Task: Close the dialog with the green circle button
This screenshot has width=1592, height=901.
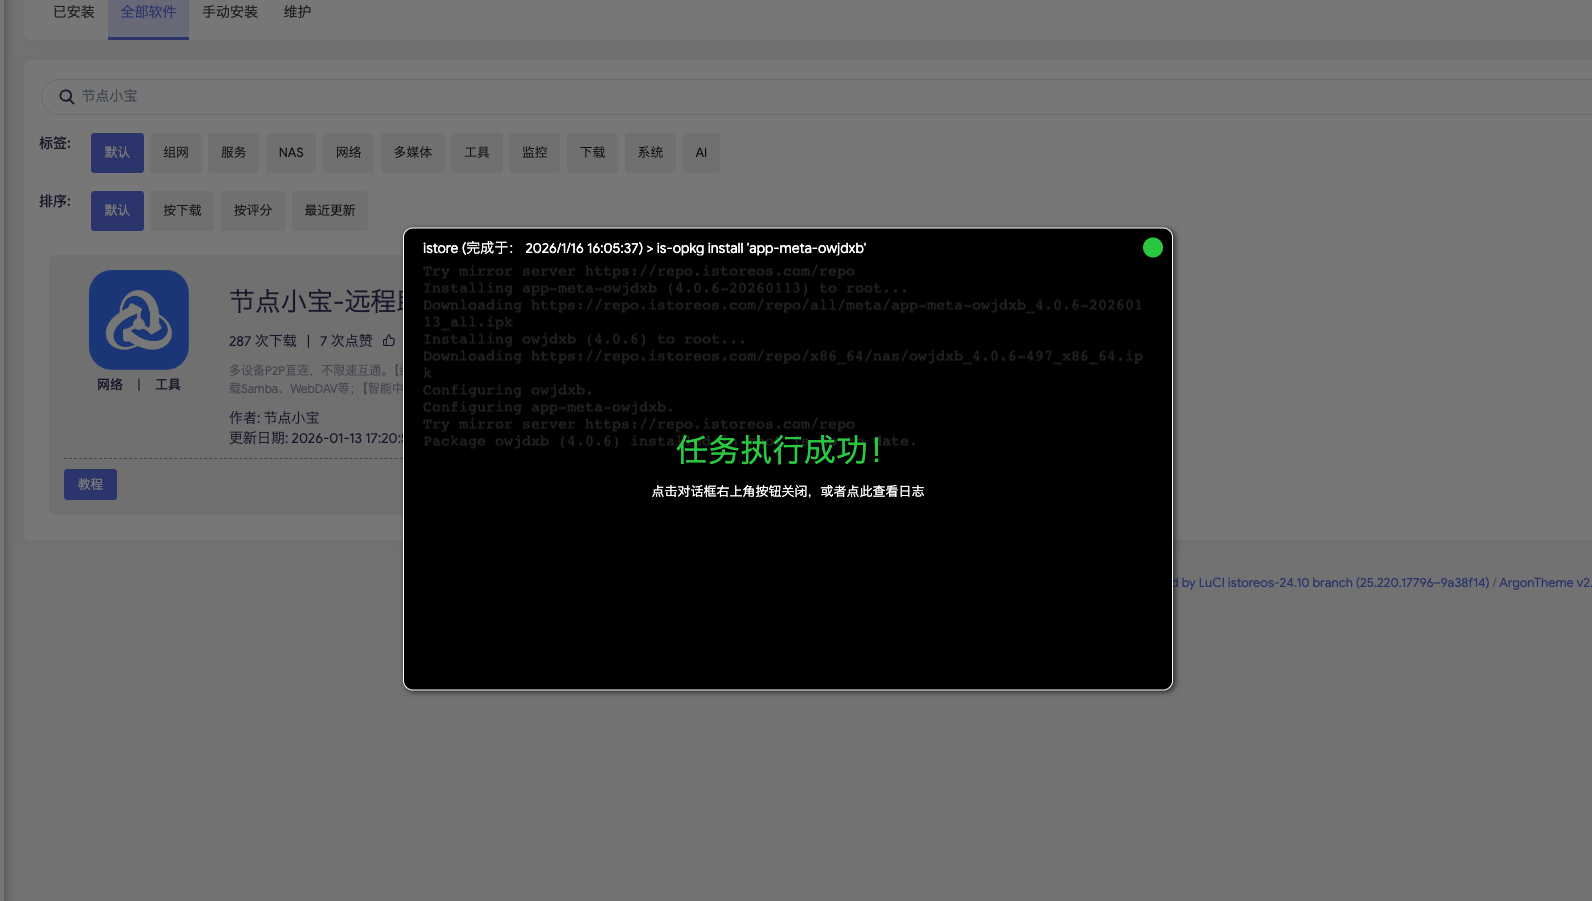Action: tap(1152, 248)
